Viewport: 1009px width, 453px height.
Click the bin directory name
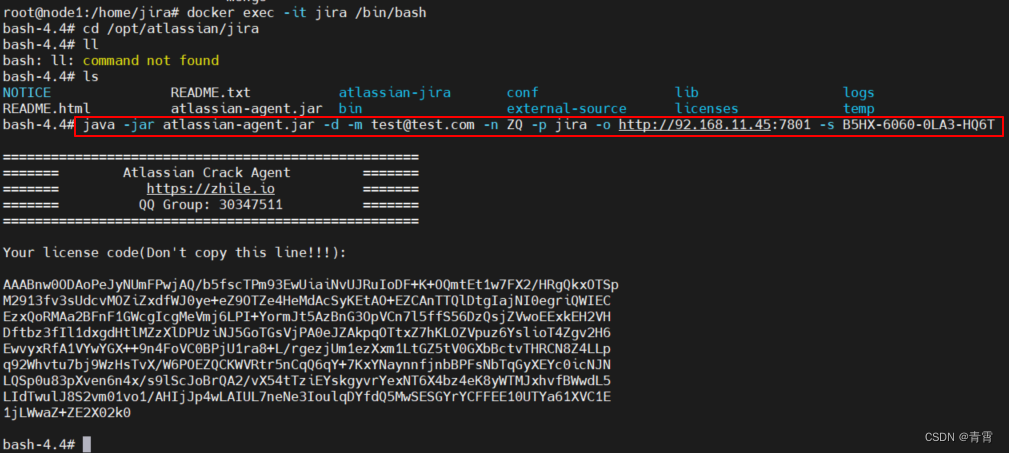[351, 109]
